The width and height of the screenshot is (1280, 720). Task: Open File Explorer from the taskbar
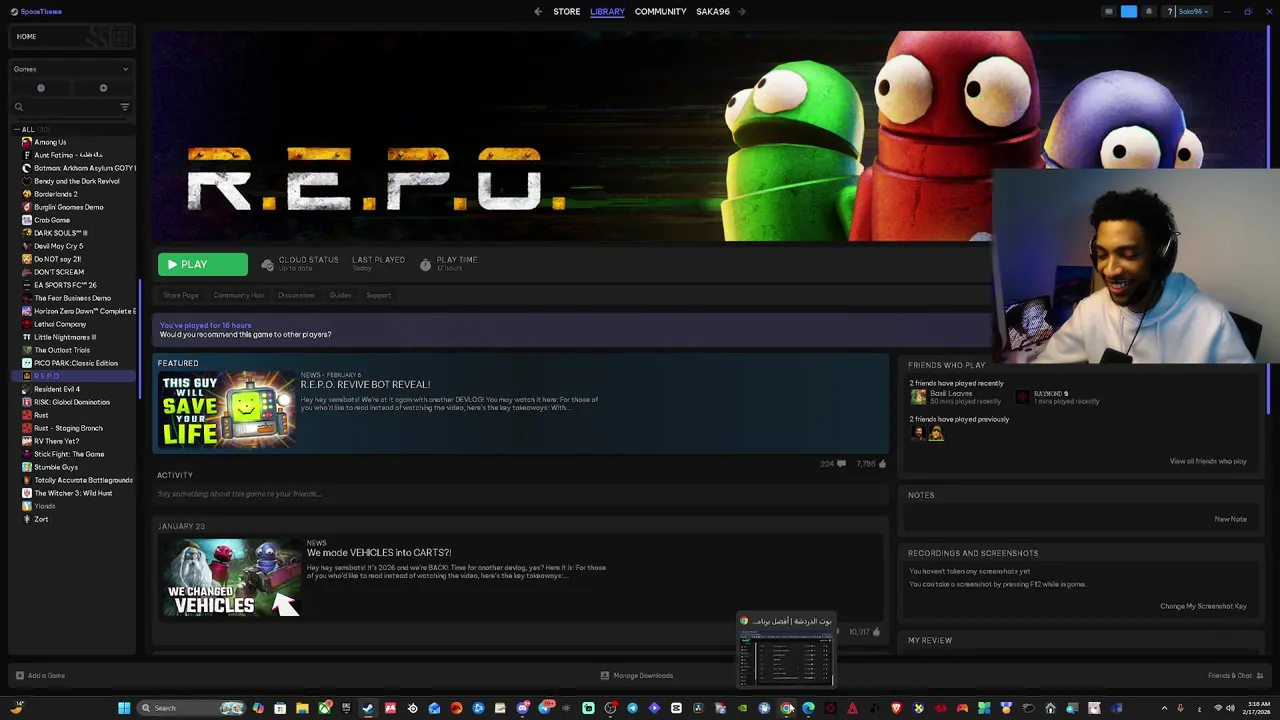click(302, 708)
